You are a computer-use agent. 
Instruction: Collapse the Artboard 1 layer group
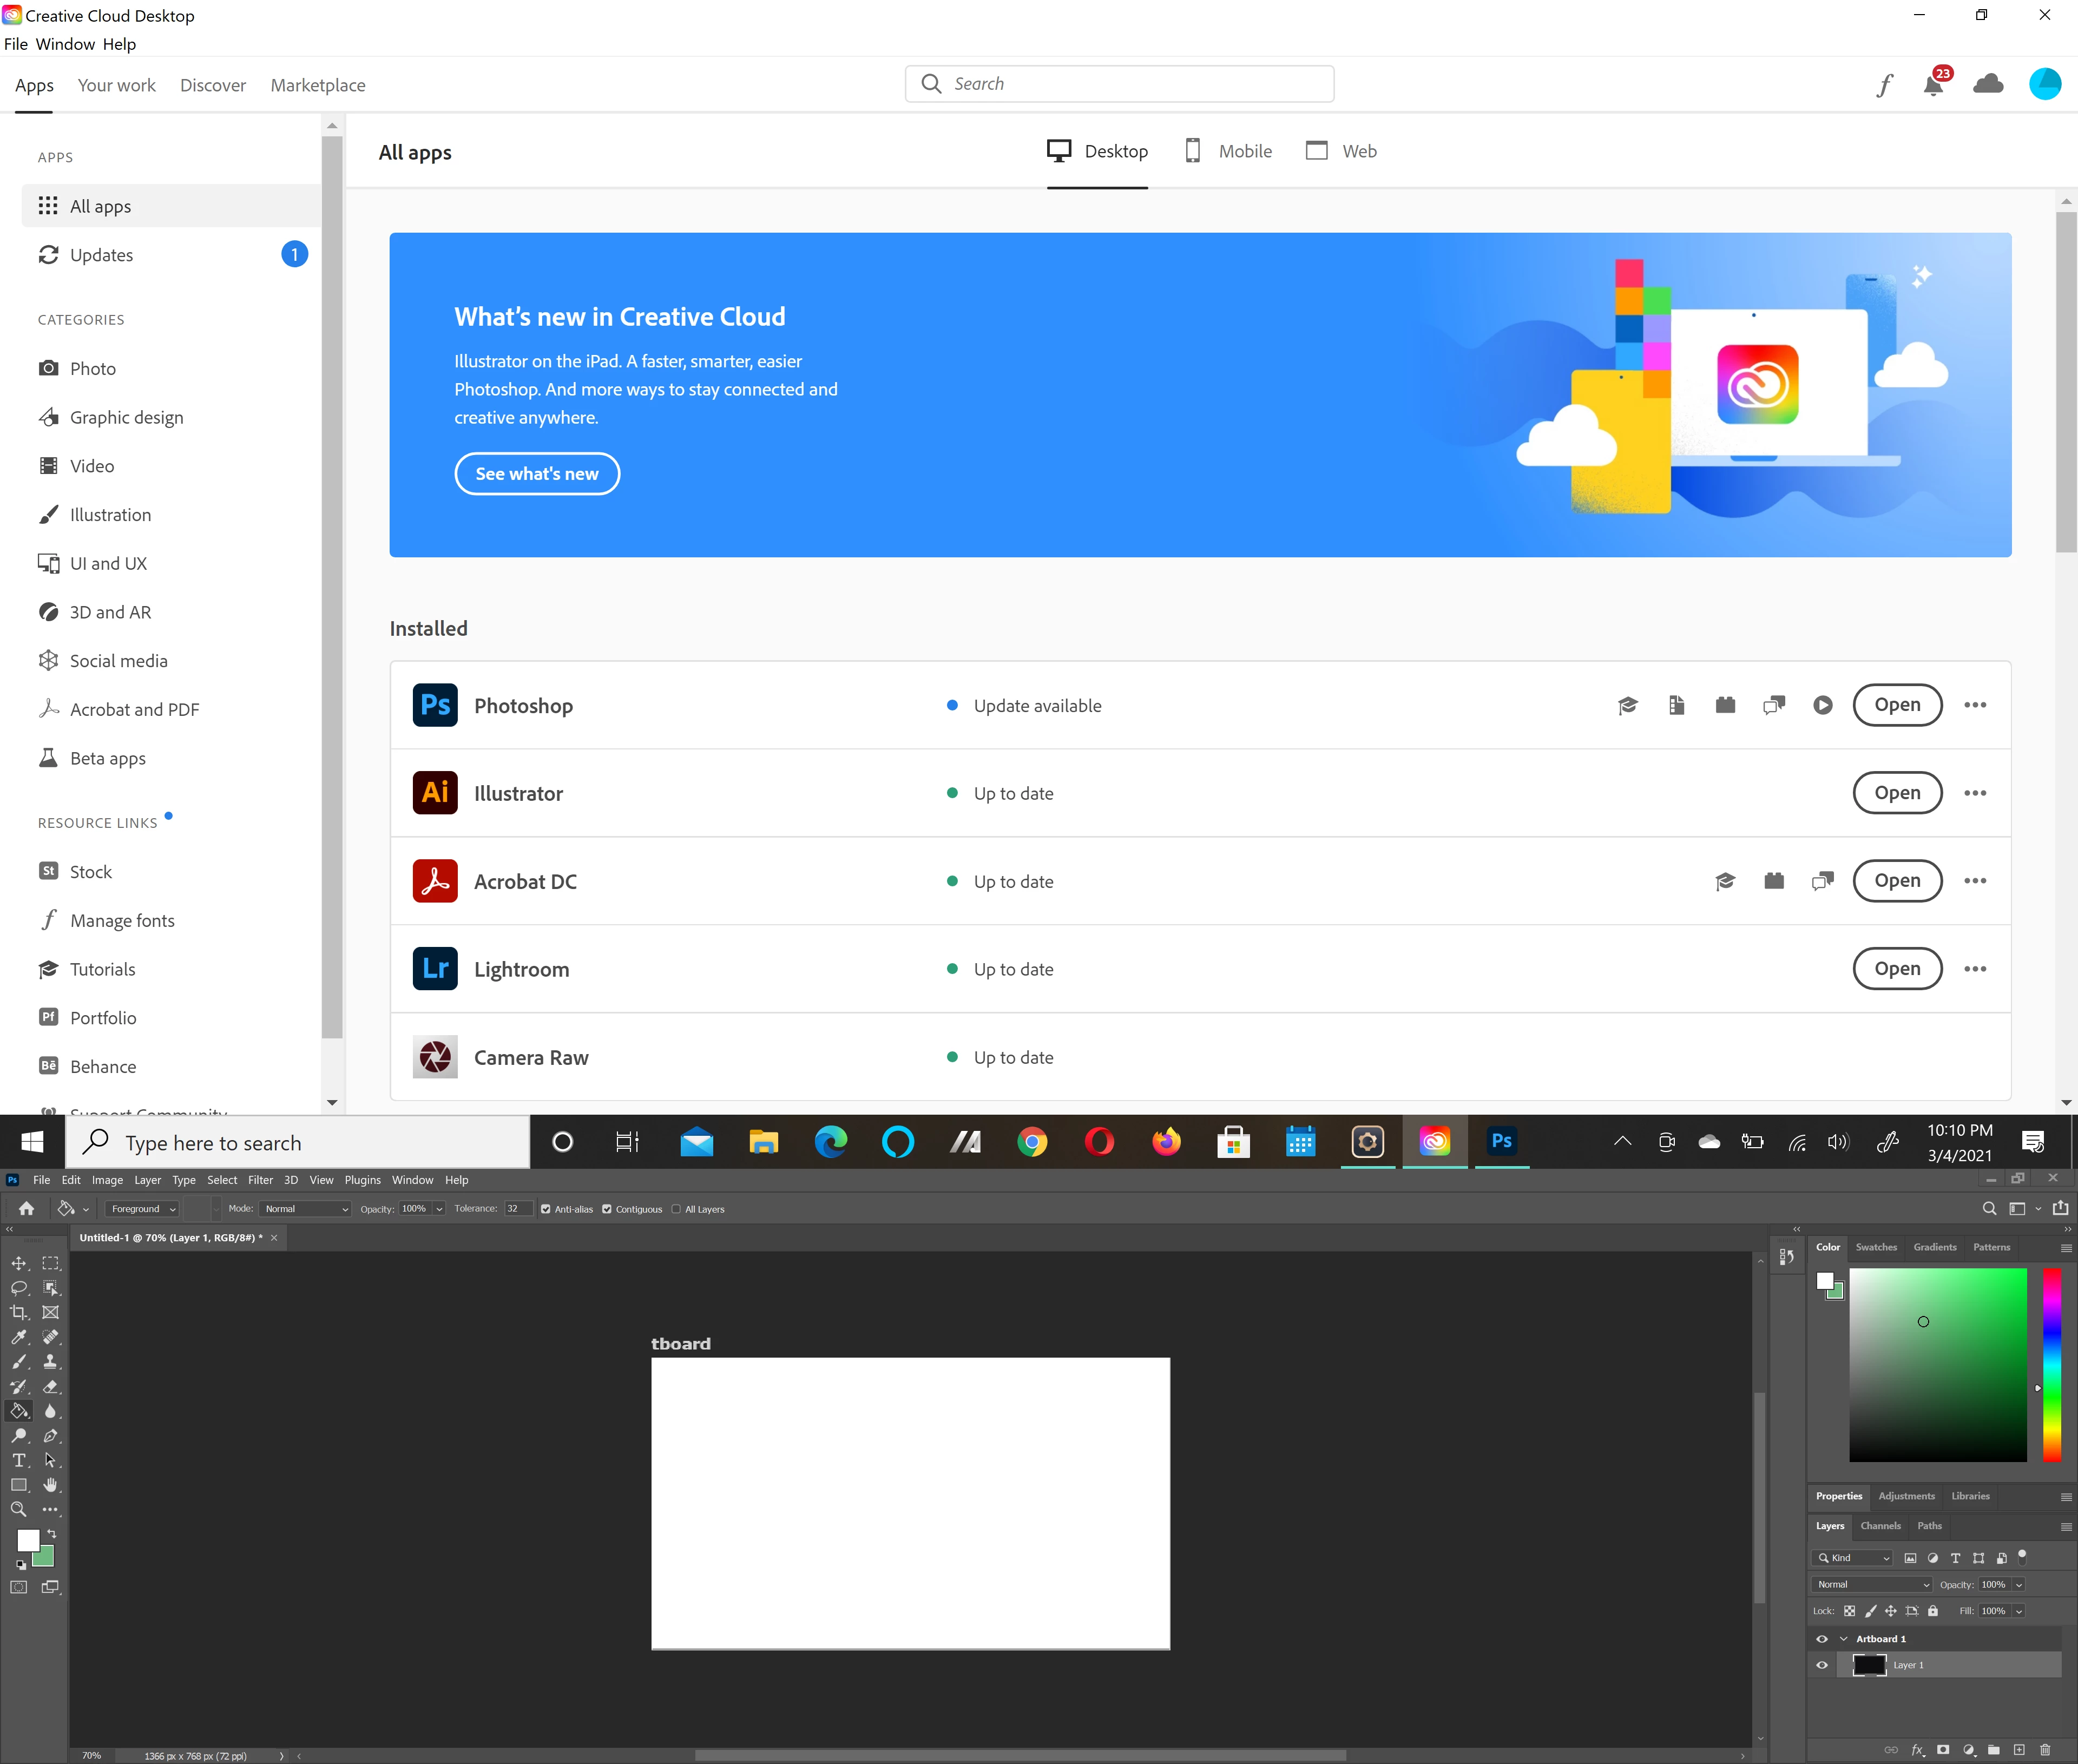tap(1844, 1639)
